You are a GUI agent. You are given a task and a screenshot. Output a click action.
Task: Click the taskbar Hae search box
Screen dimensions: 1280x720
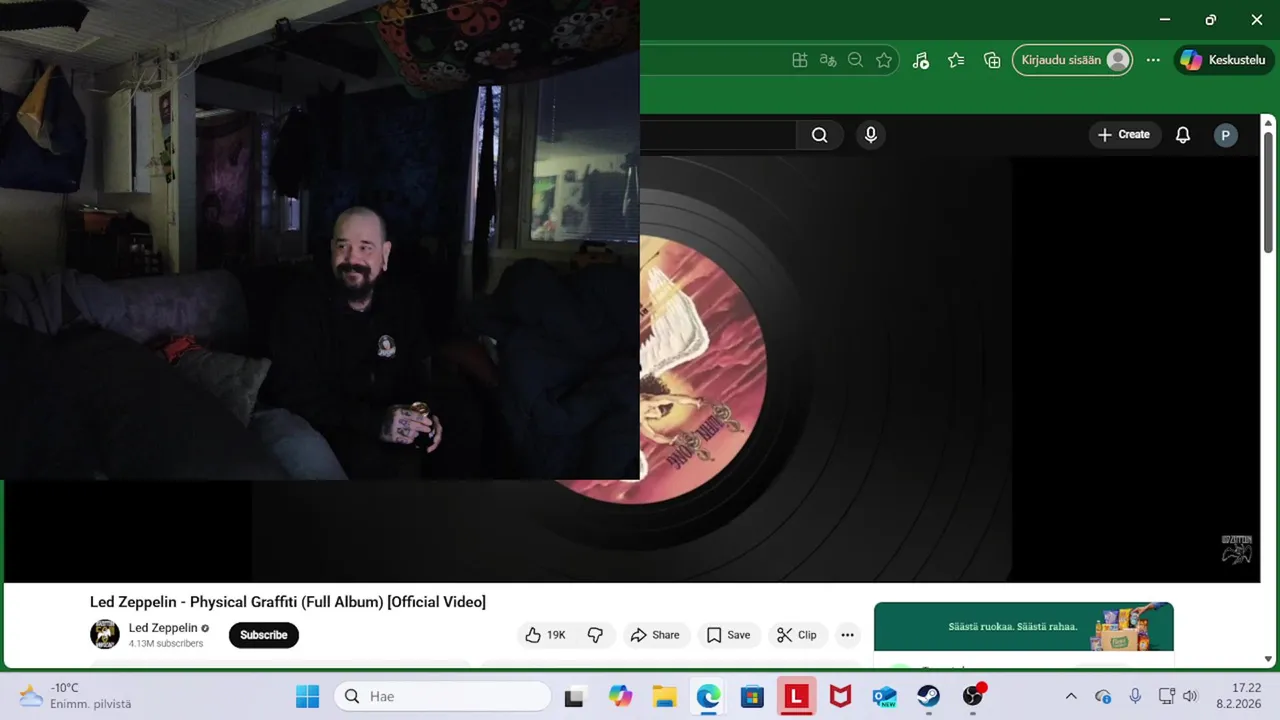pyautogui.click(x=442, y=696)
